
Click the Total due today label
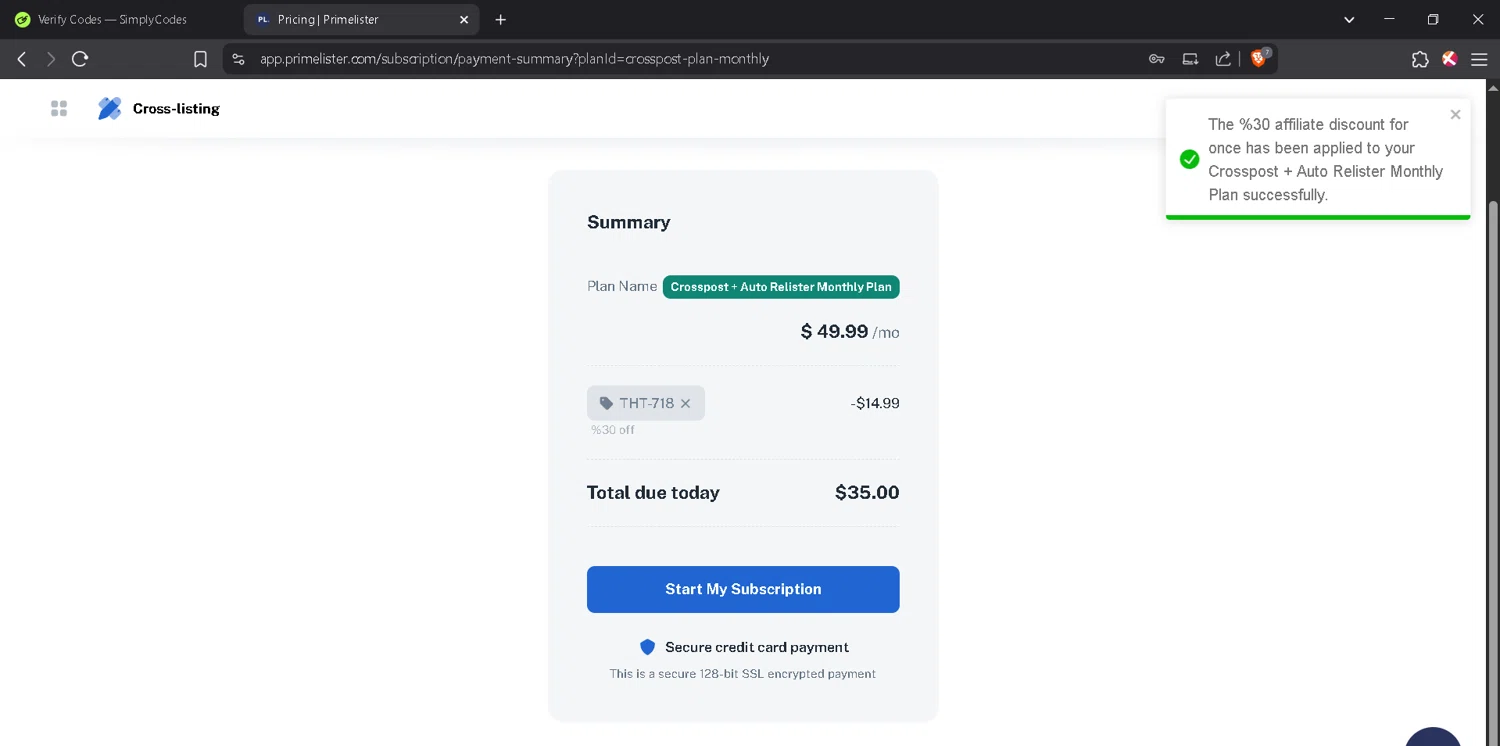(x=653, y=492)
